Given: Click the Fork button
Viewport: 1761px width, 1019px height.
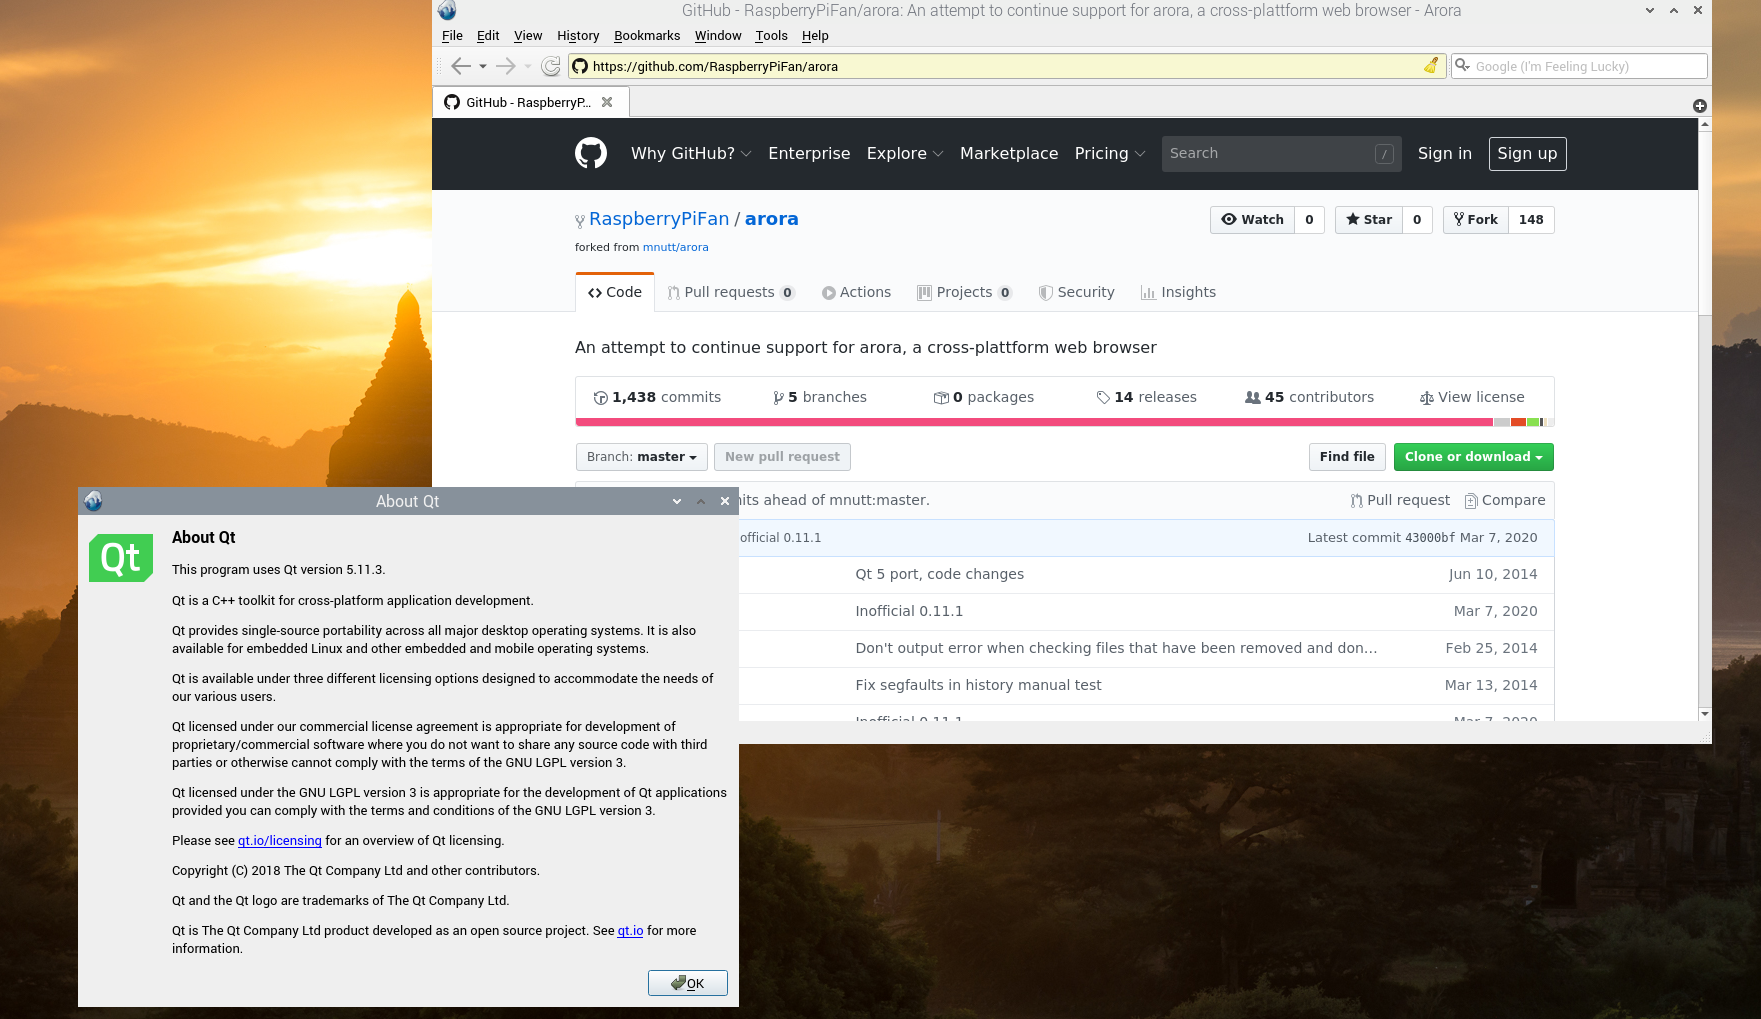Looking at the screenshot, I should click(1476, 220).
